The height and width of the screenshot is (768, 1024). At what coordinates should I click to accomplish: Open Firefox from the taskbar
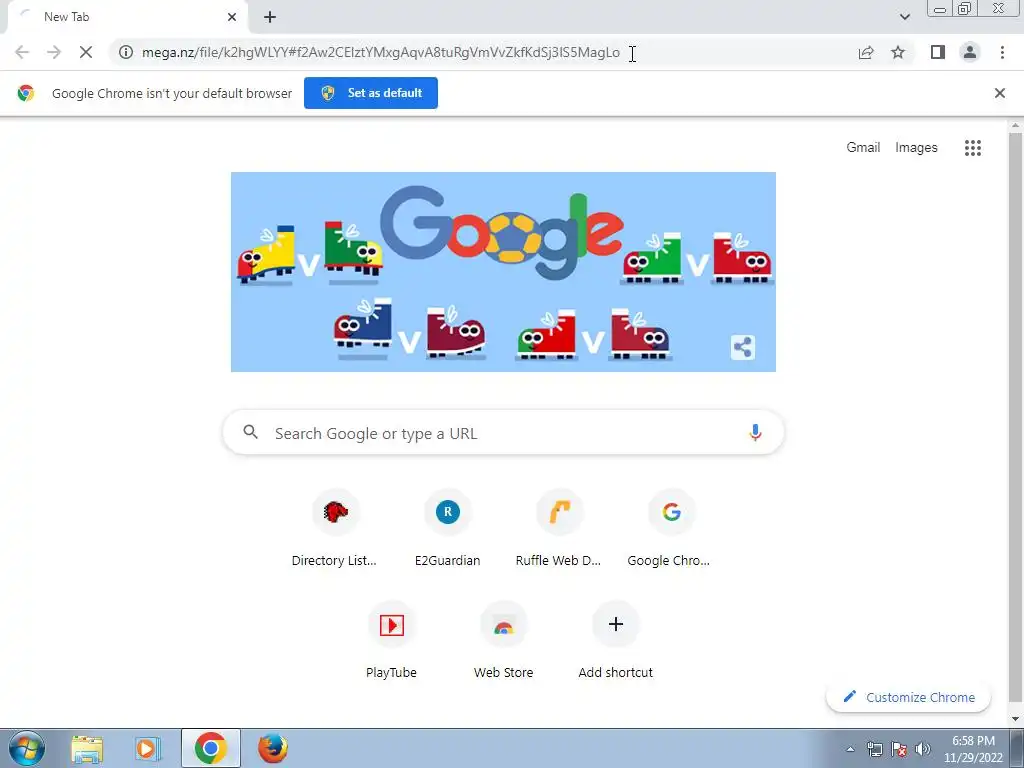pos(272,748)
